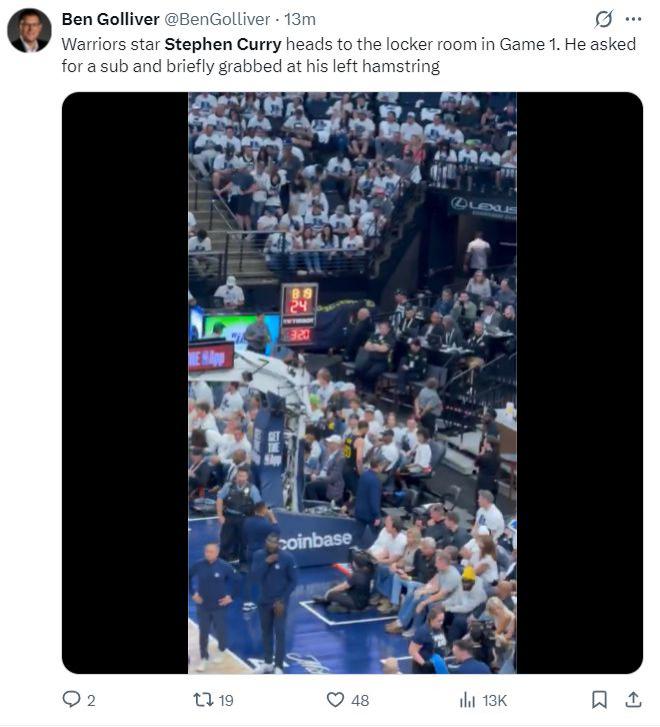Click the coinbase sign inside the video

(x=316, y=541)
